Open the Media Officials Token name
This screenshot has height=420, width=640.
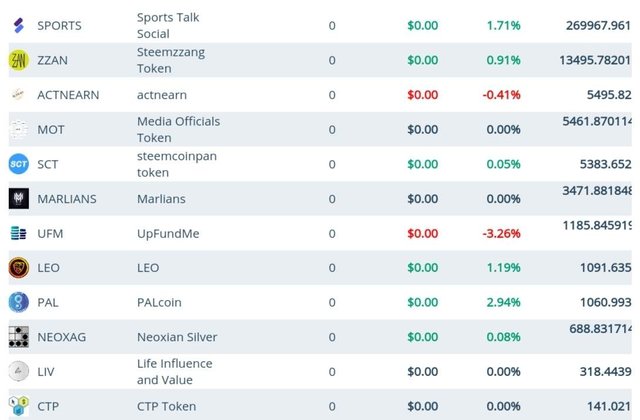coord(178,129)
